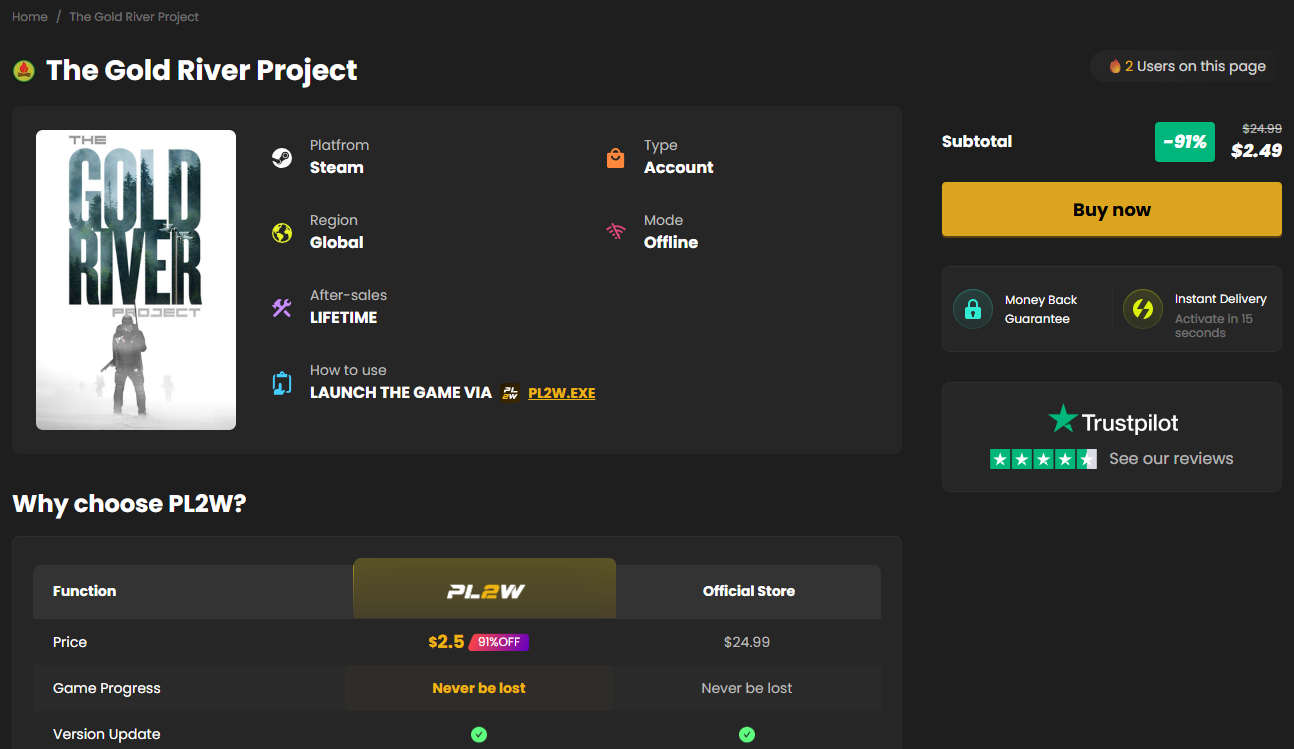Click the 2 Users on this page badge
The height and width of the screenshot is (749, 1294).
coord(1186,66)
